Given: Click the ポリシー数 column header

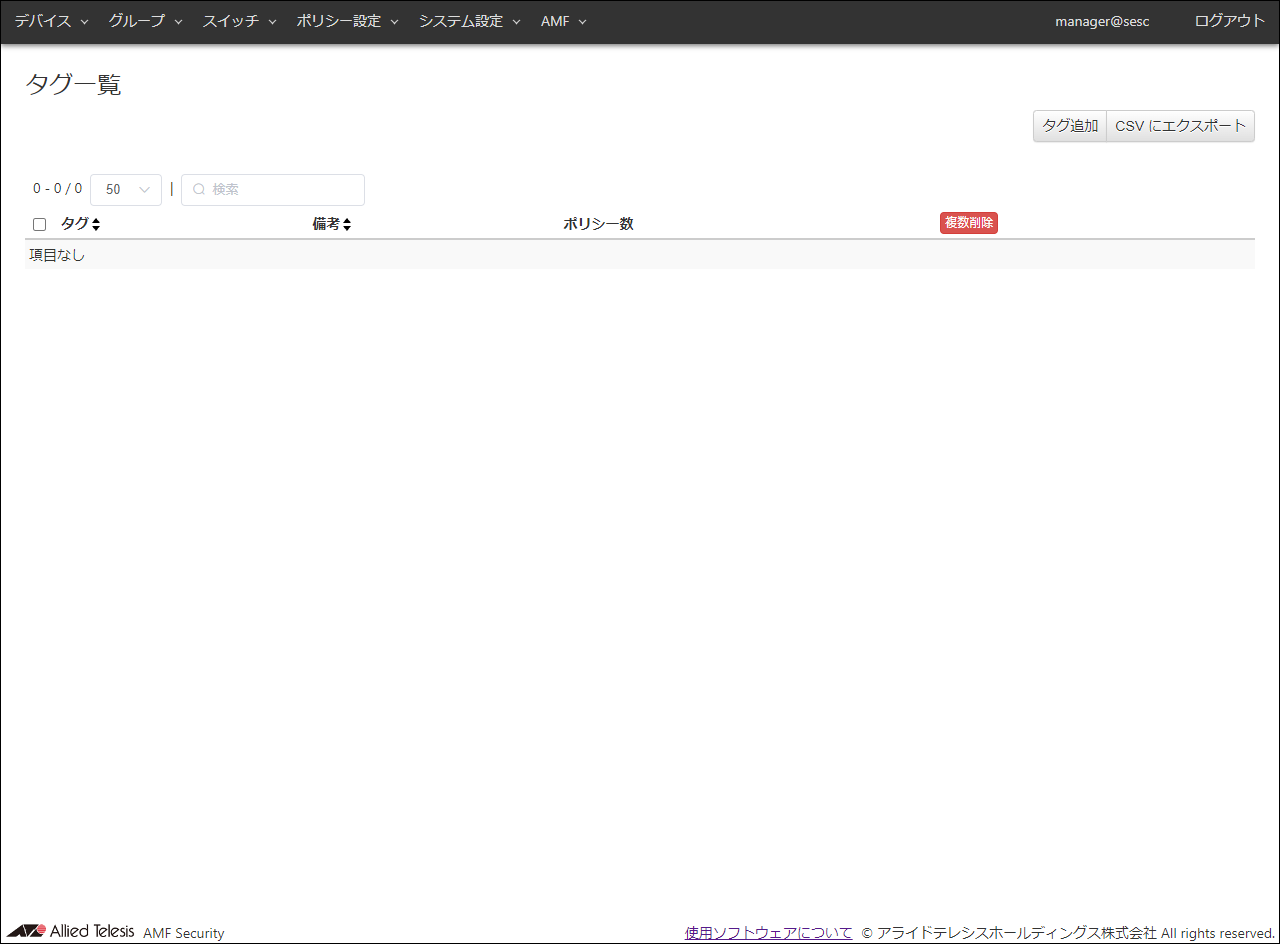Looking at the screenshot, I should (x=598, y=224).
